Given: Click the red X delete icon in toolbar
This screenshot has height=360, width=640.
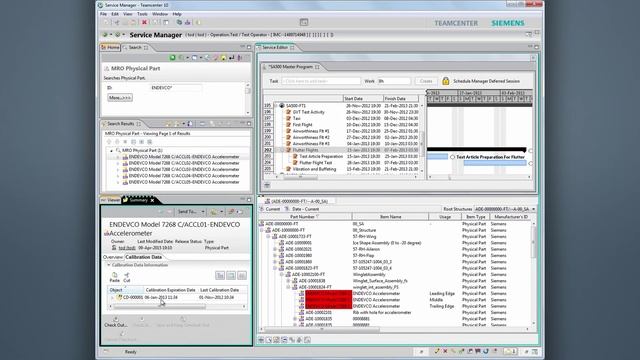Looking at the screenshot, I should [x=144, y=22].
